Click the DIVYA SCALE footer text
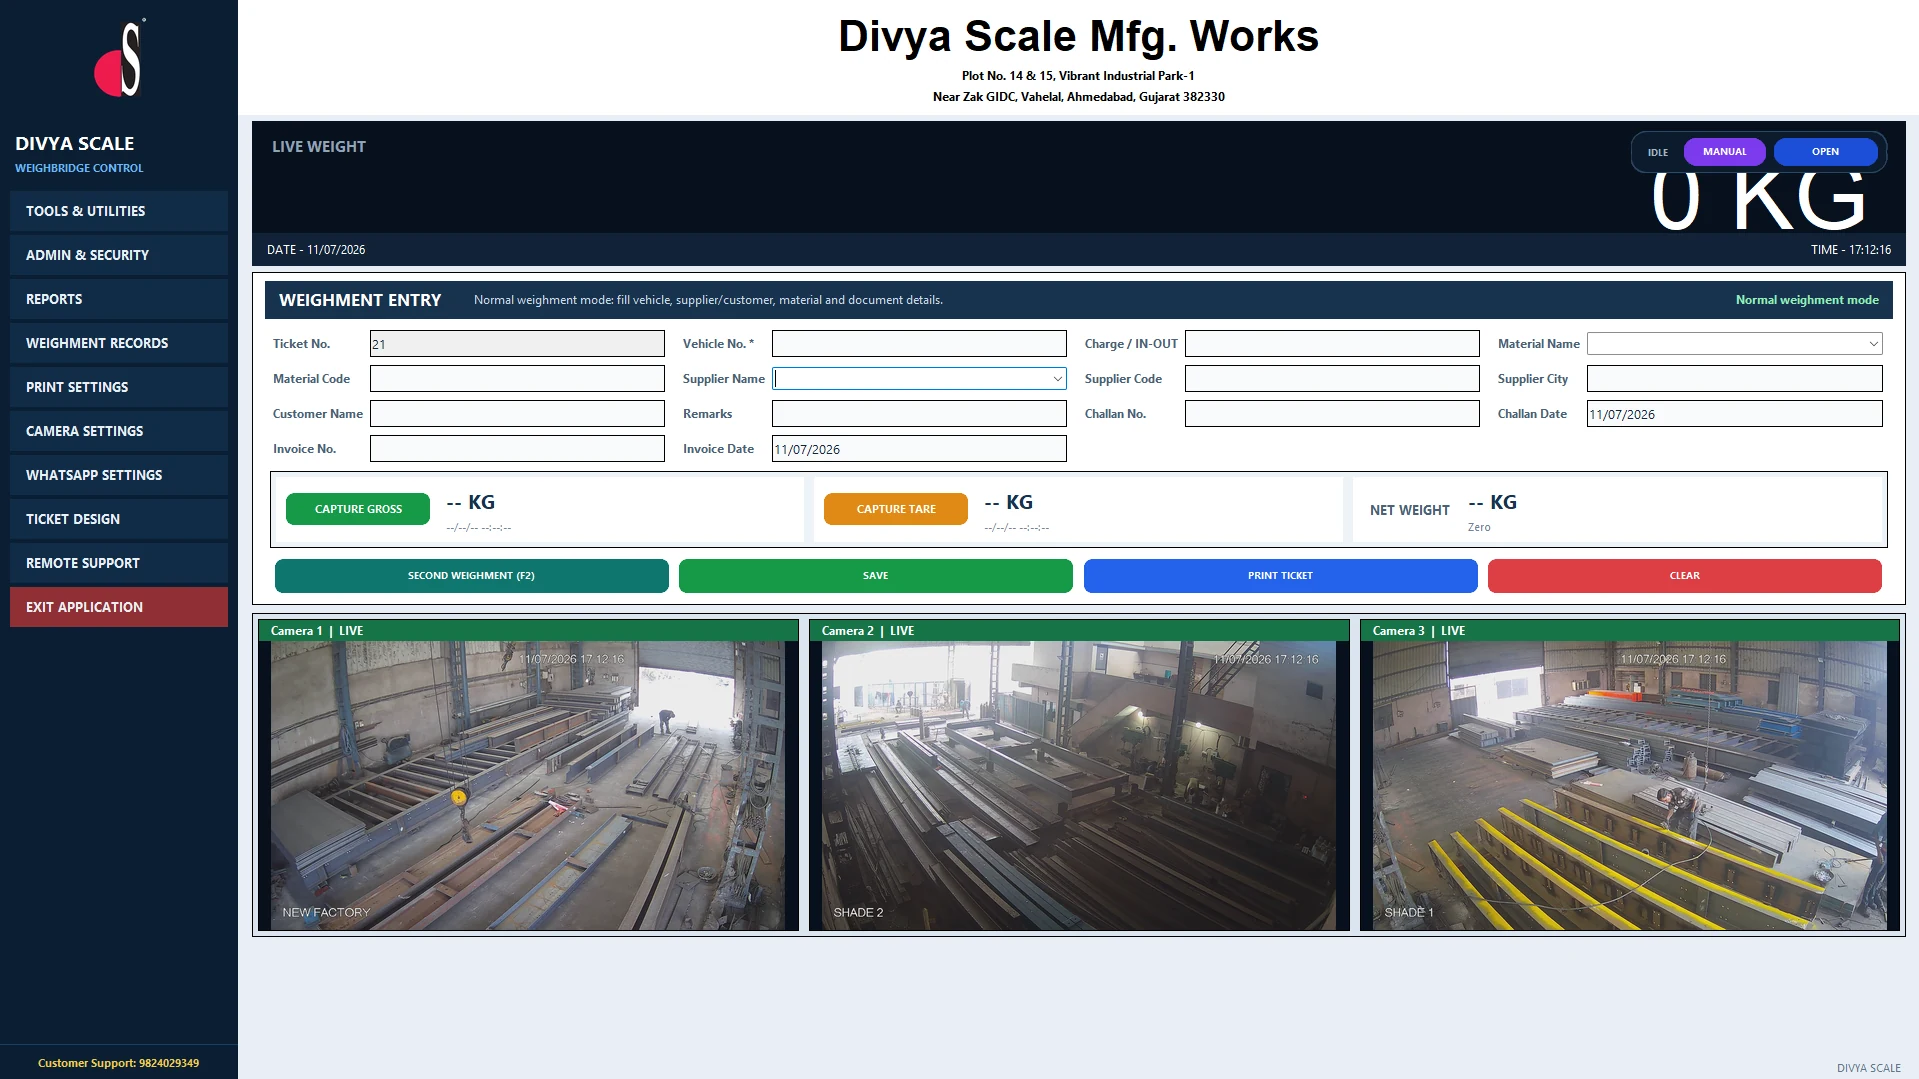The image size is (1919, 1079). (1868, 1068)
